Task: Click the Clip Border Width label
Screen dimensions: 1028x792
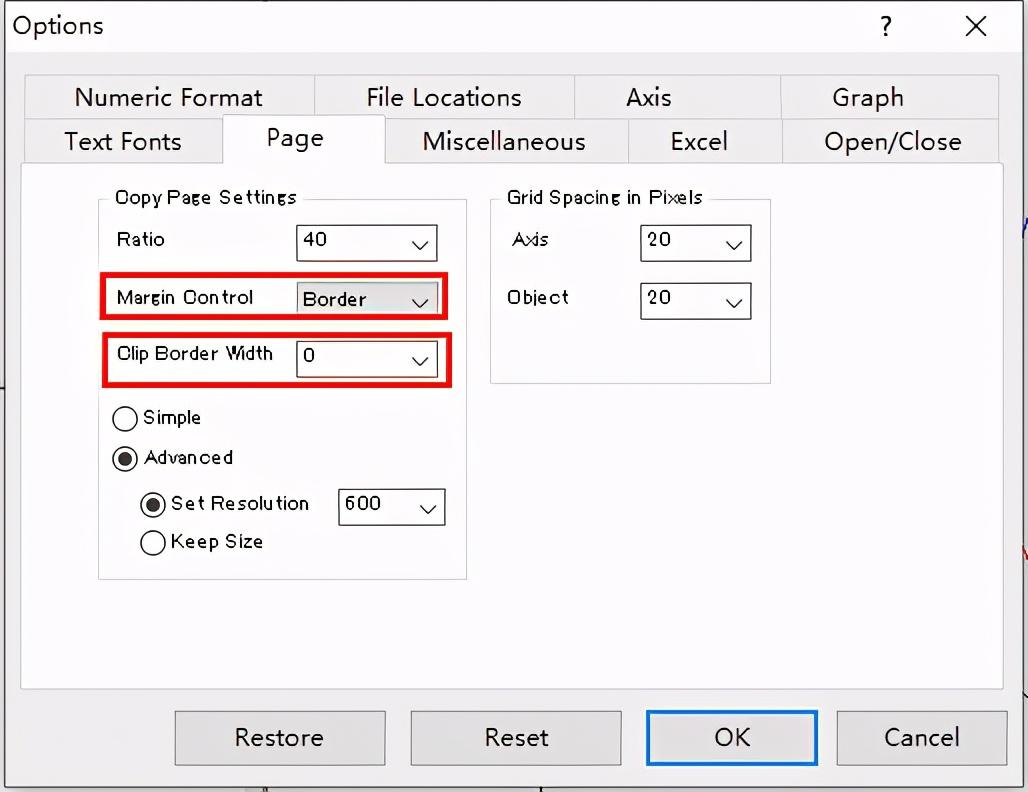Action: coord(195,353)
